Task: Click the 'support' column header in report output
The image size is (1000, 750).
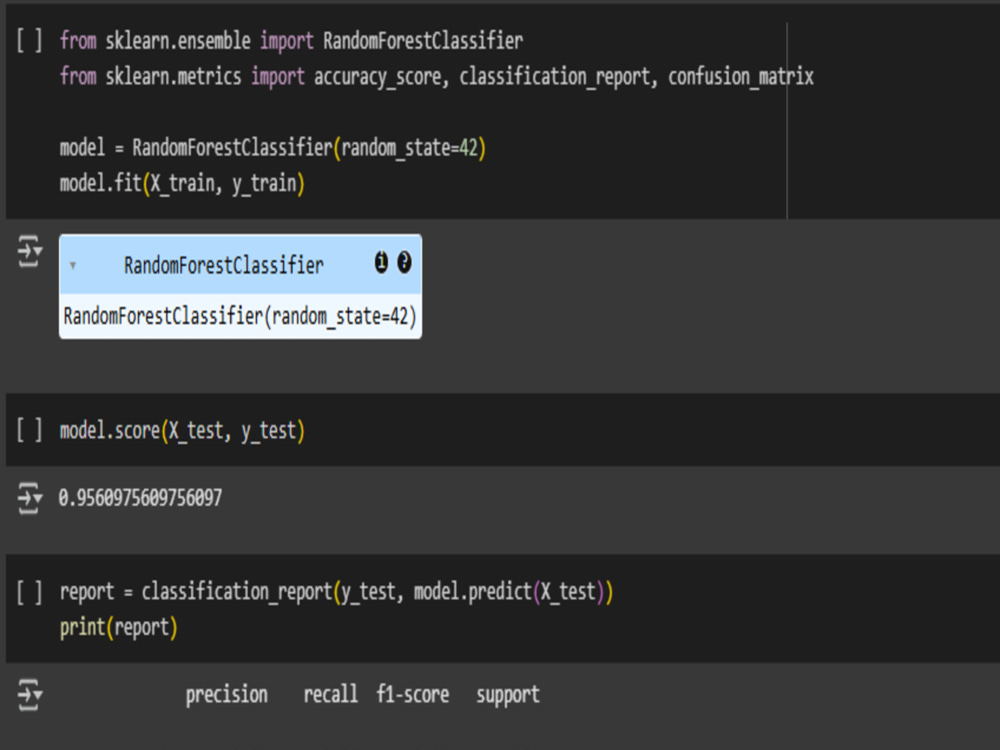Action: coord(508,695)
